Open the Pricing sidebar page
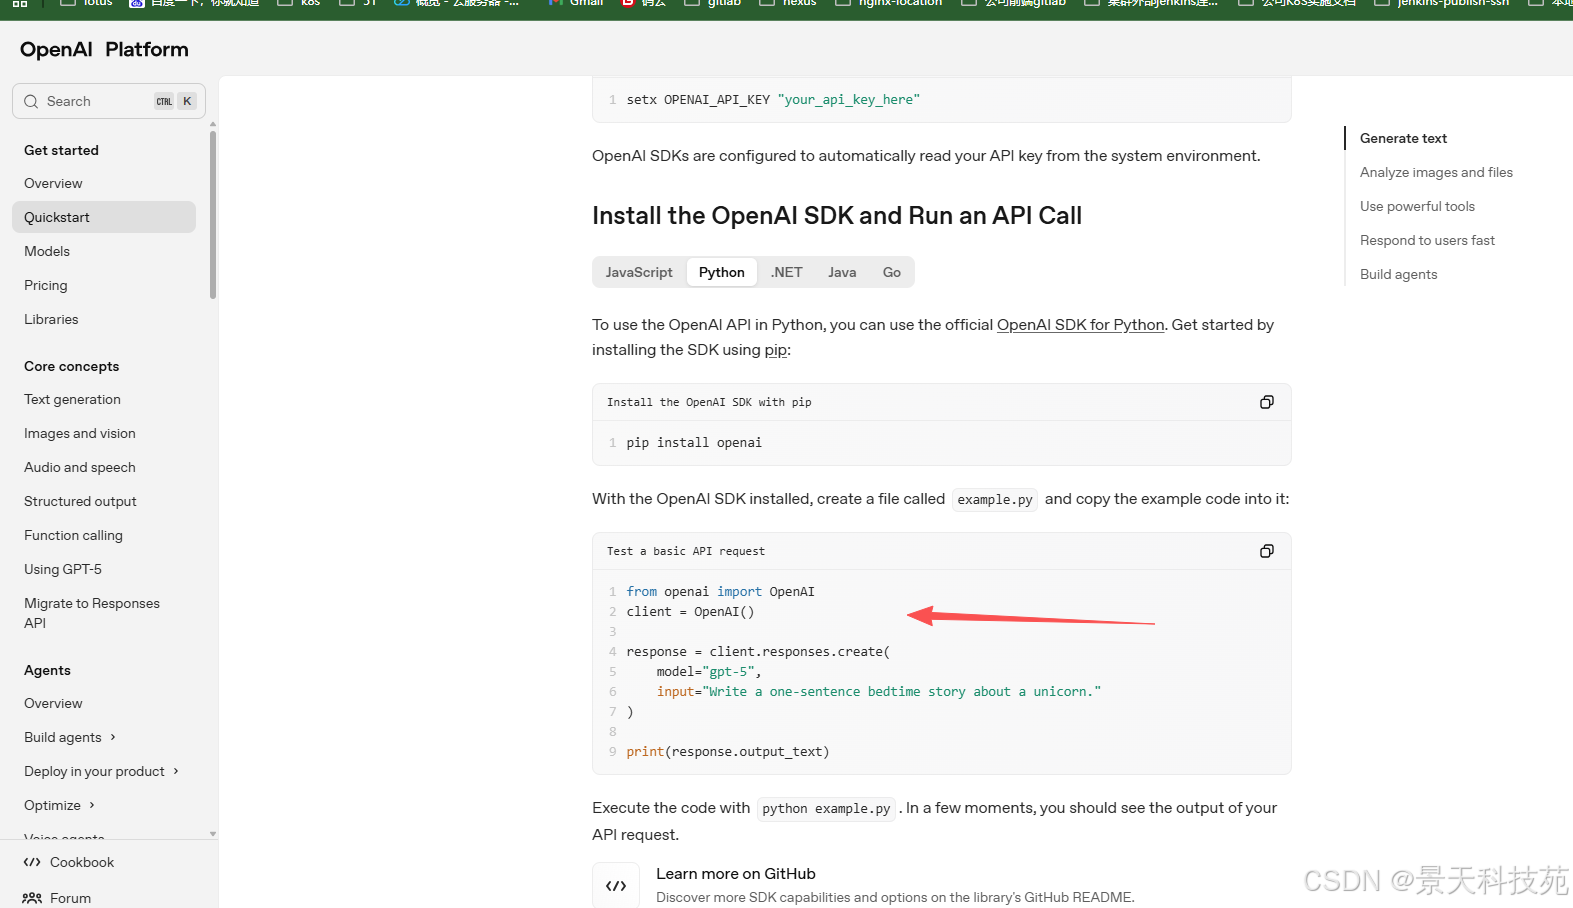Viewport: 1573px width, 908px height. coord(104,285)
